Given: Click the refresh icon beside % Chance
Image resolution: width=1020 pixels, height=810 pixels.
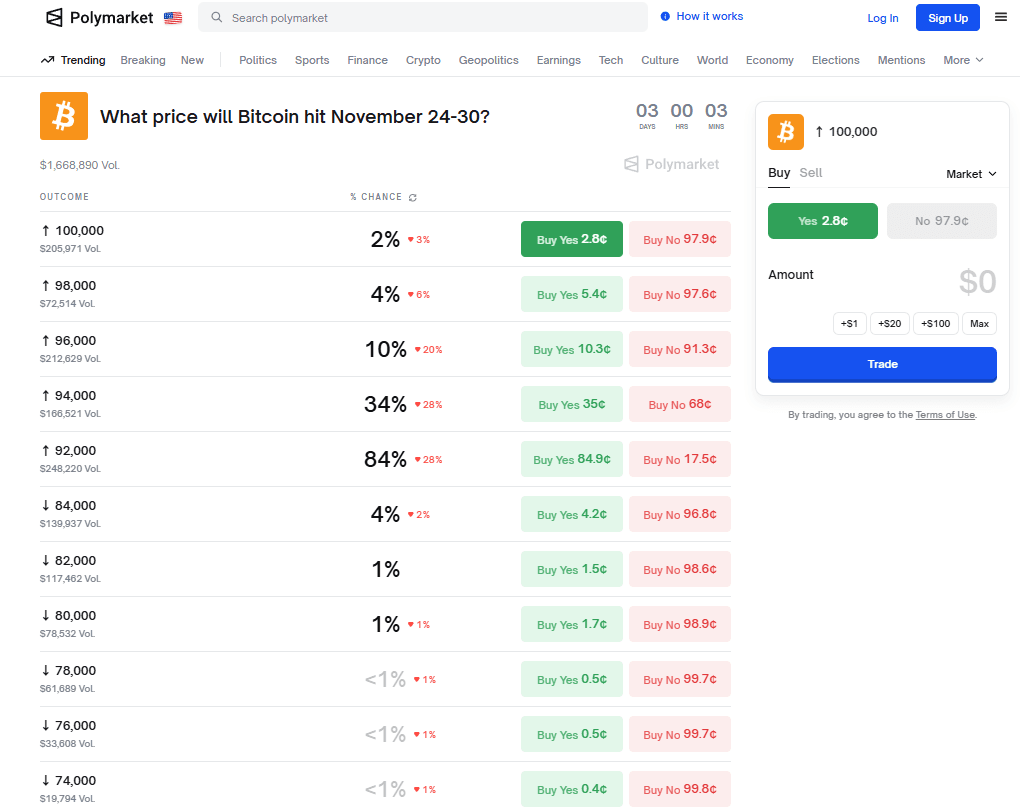Looking at the screenshot, I should pos(413,197).
